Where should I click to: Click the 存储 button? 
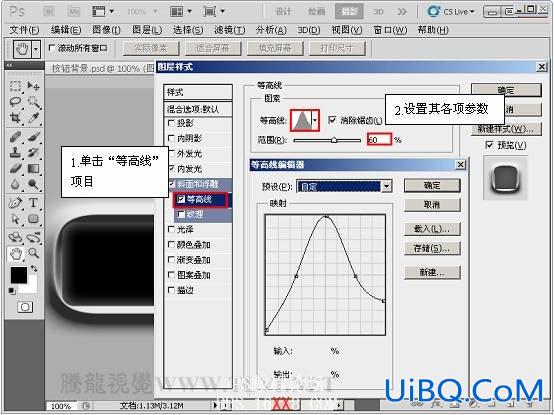coord(432,248)
